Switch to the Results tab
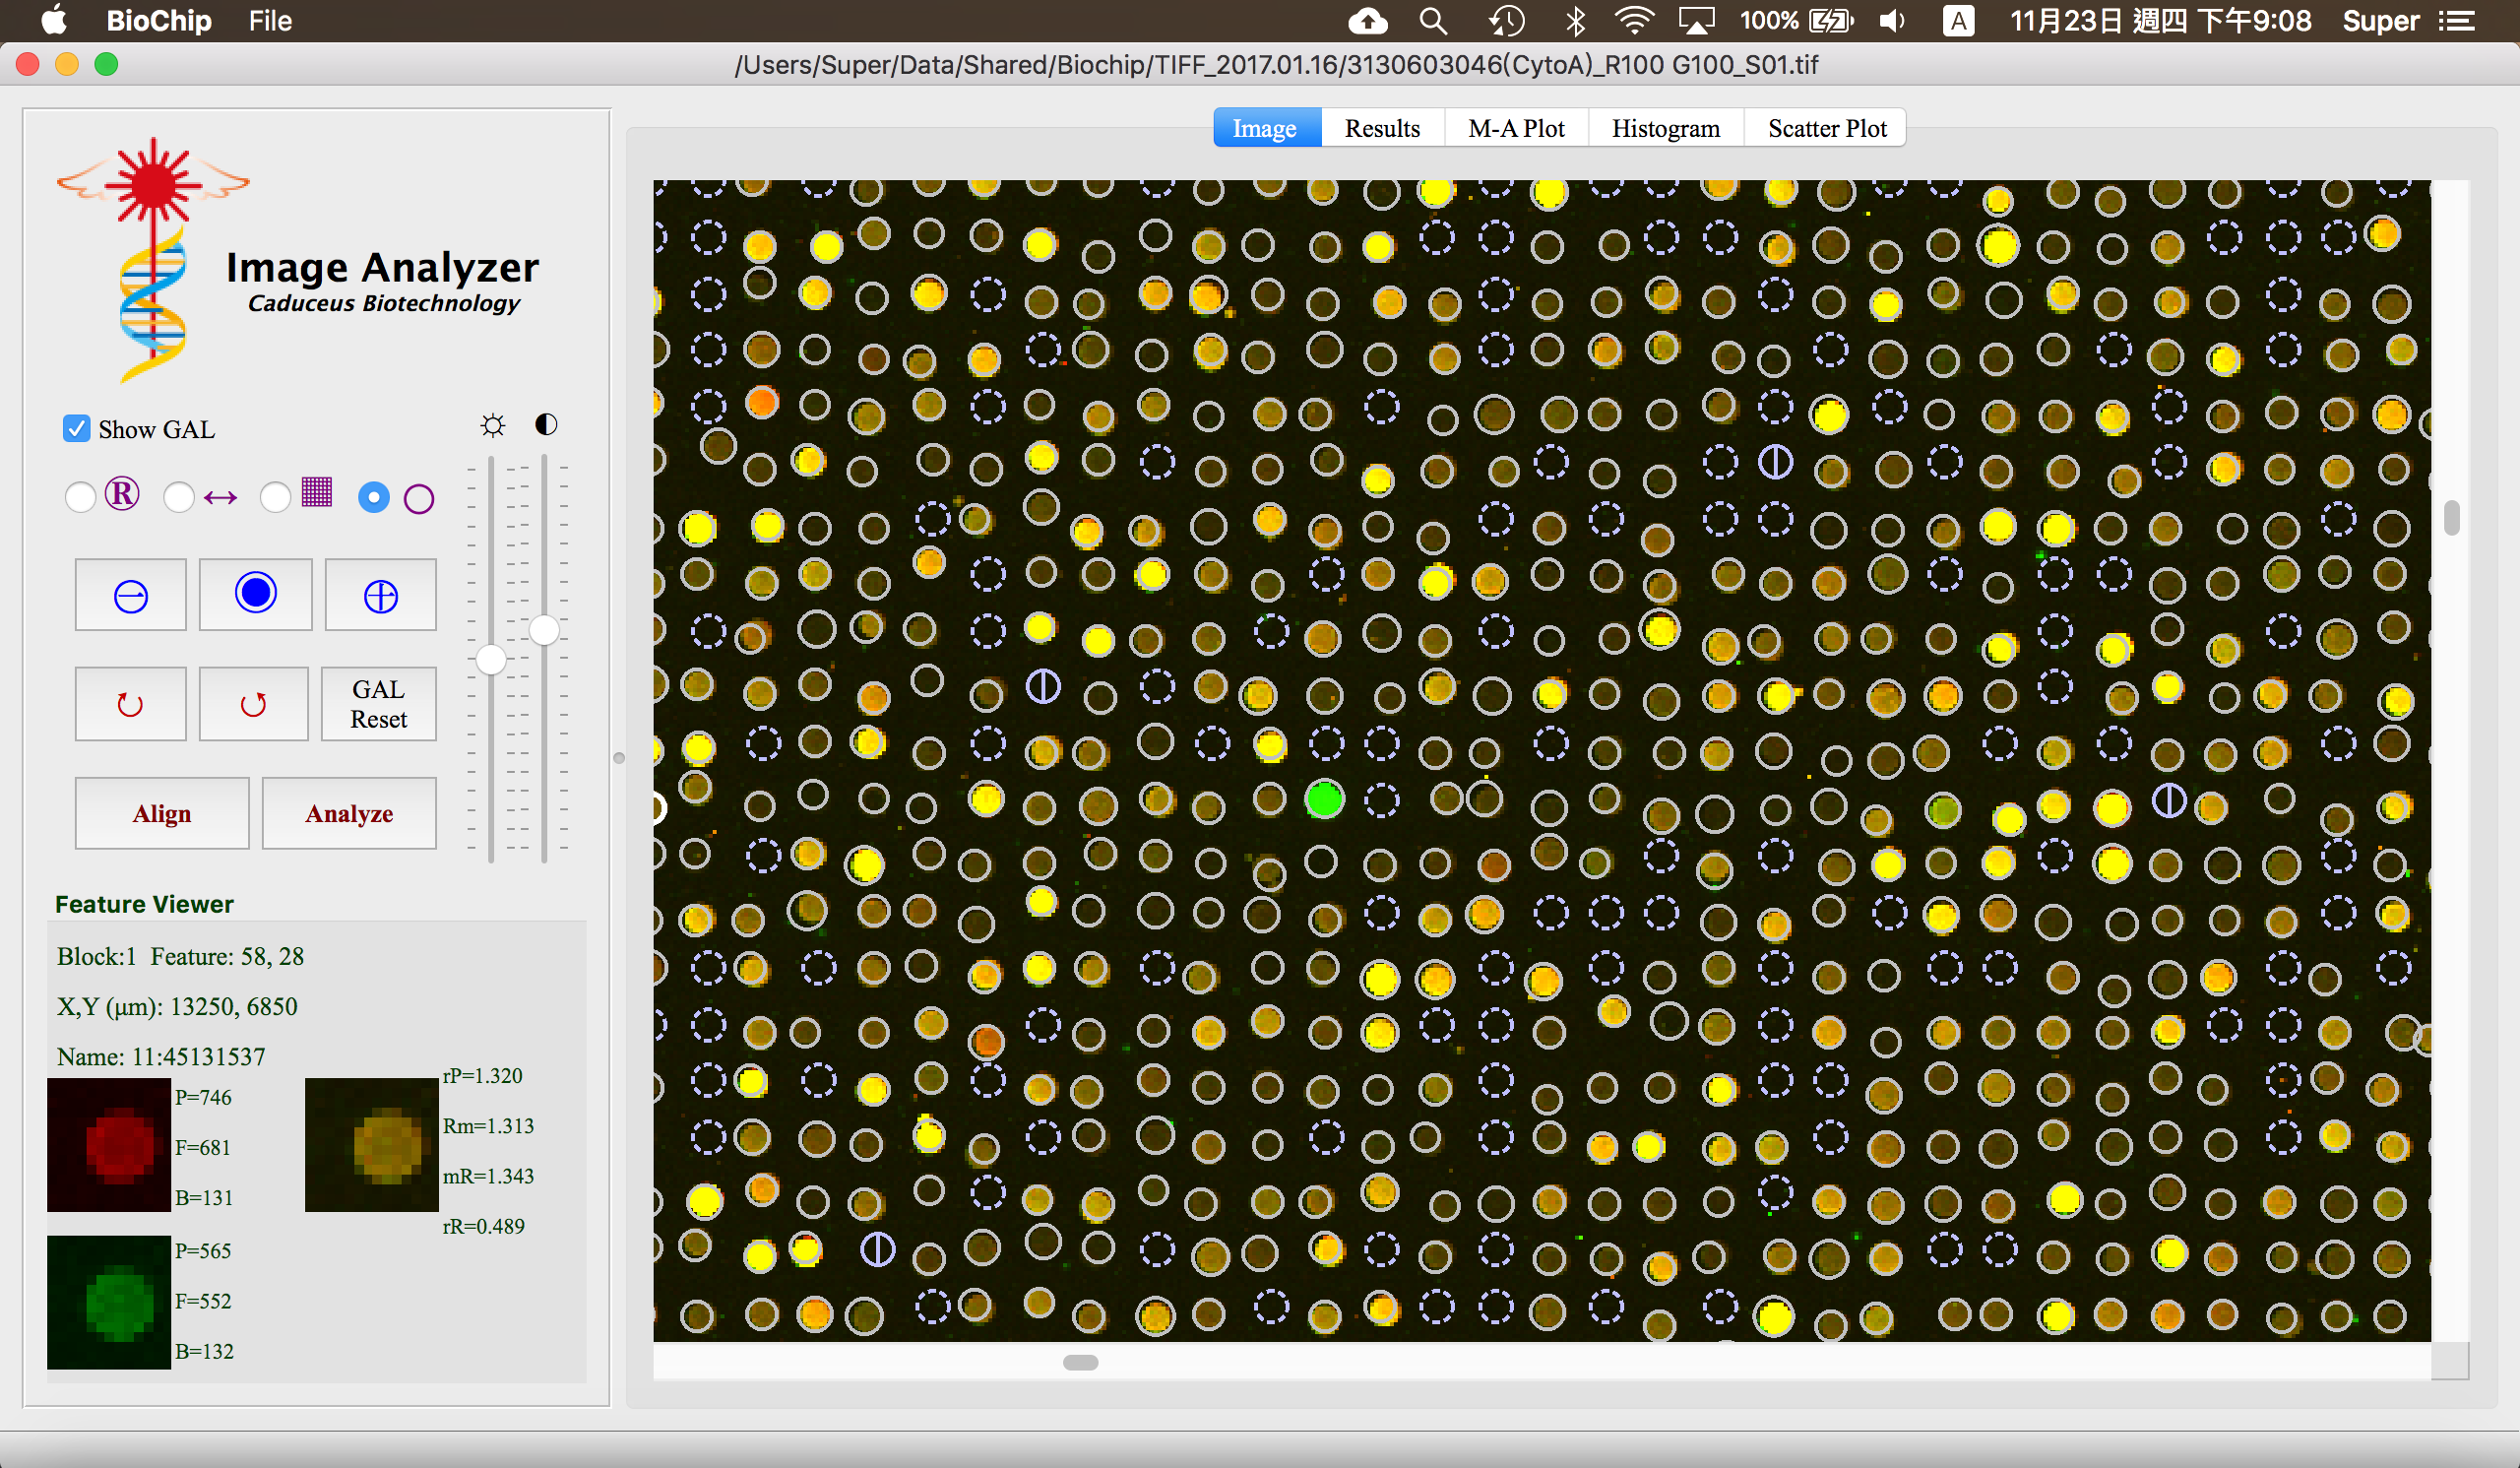The image size is (2520, 1468). click(1381, 128)
